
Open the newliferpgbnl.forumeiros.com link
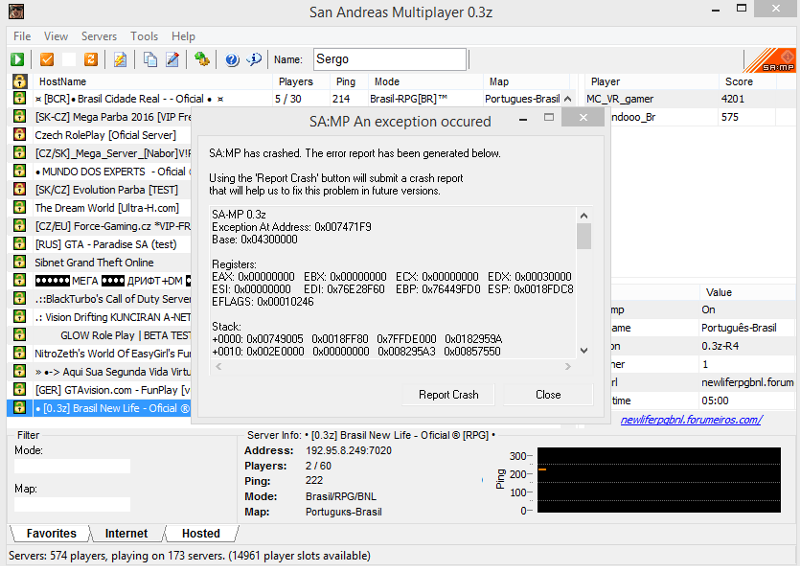[691, 420]
